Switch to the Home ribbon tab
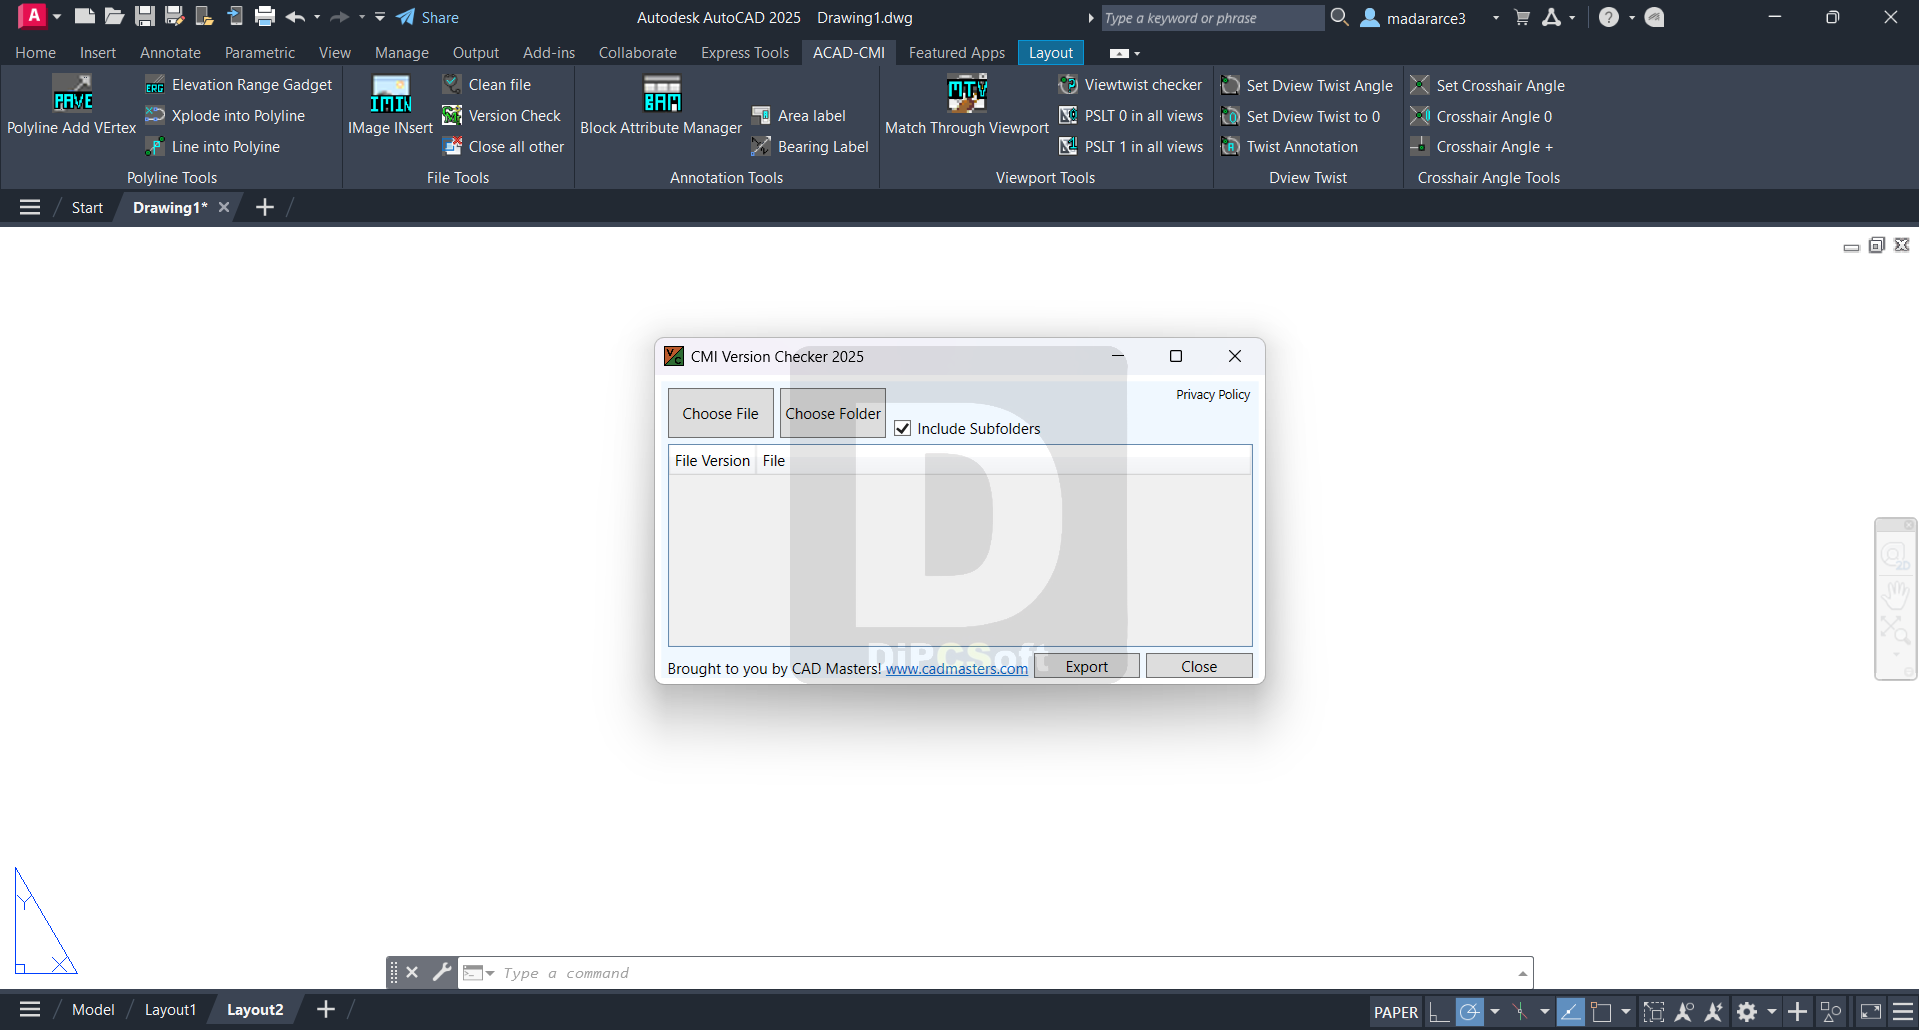 point(35,53)
